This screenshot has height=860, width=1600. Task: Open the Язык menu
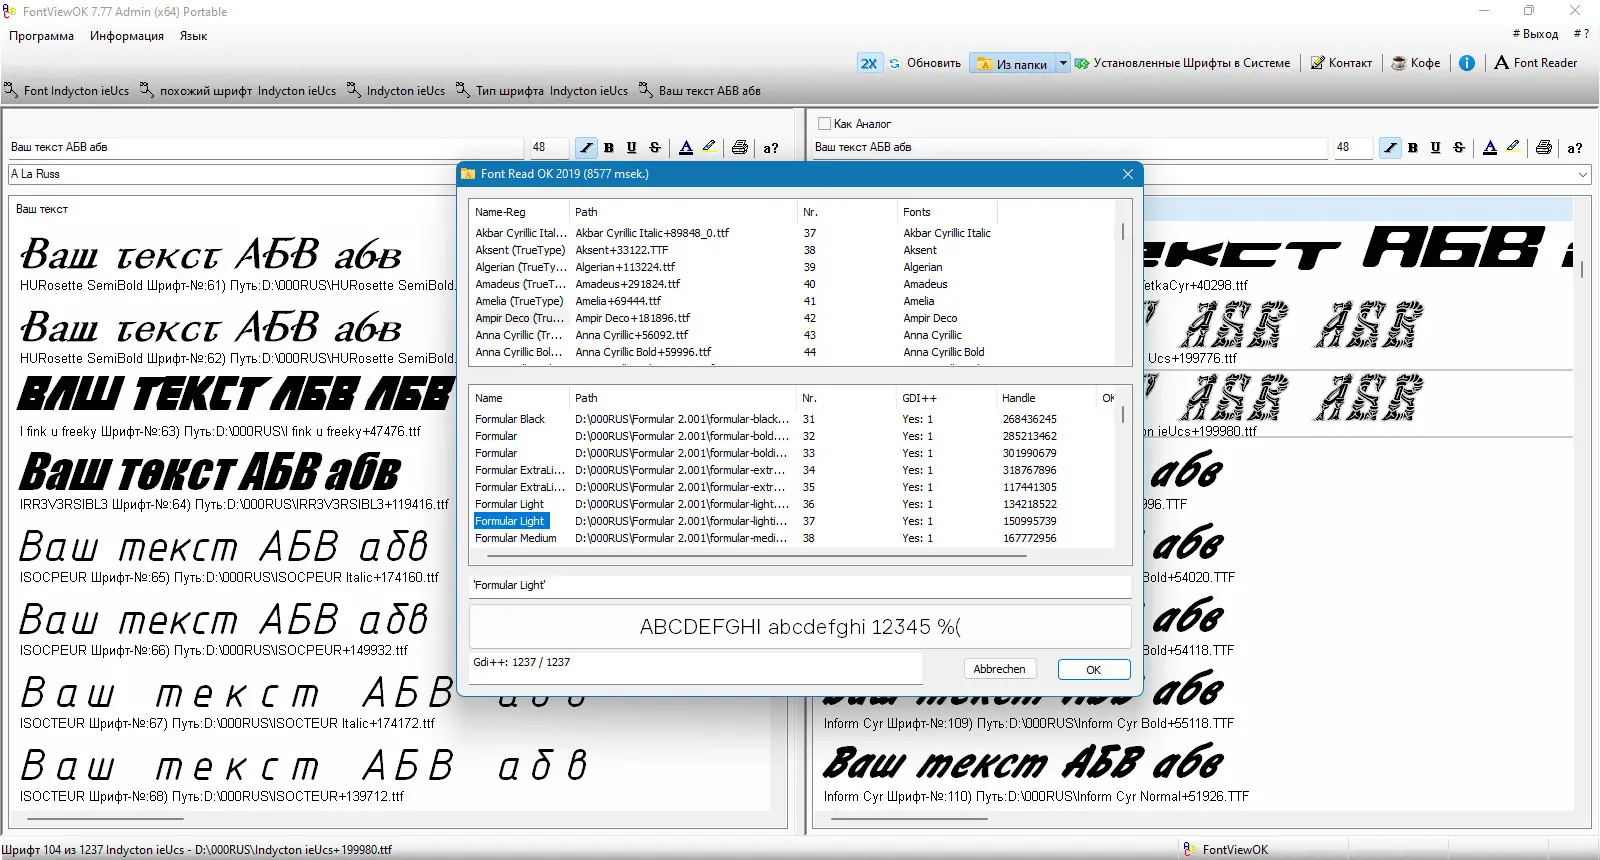(x=194, y=36)
